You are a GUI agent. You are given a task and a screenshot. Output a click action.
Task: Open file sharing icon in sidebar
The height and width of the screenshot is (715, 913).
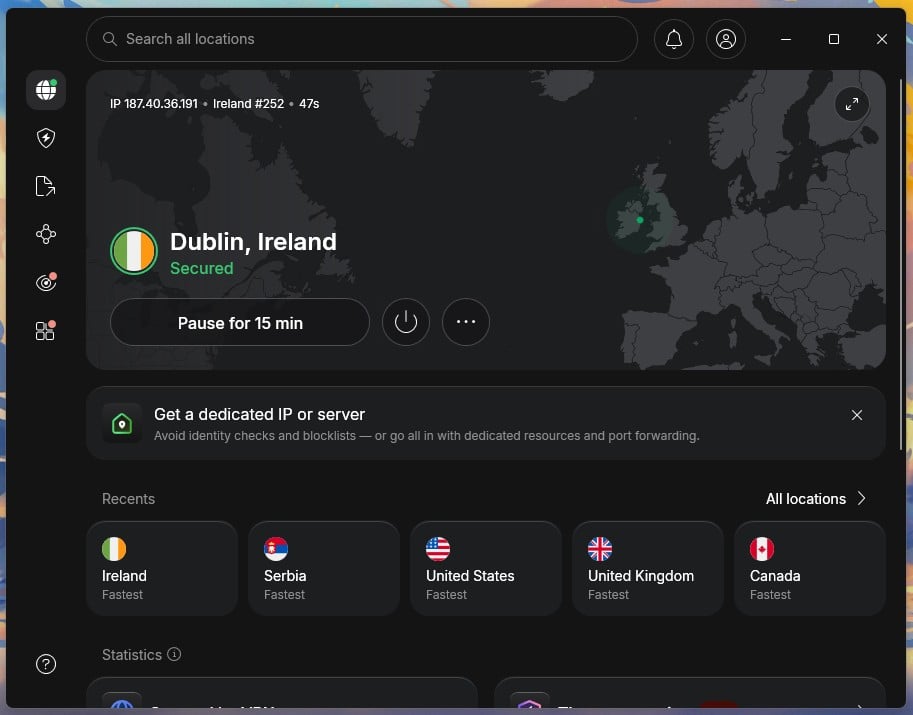(45, 186)
